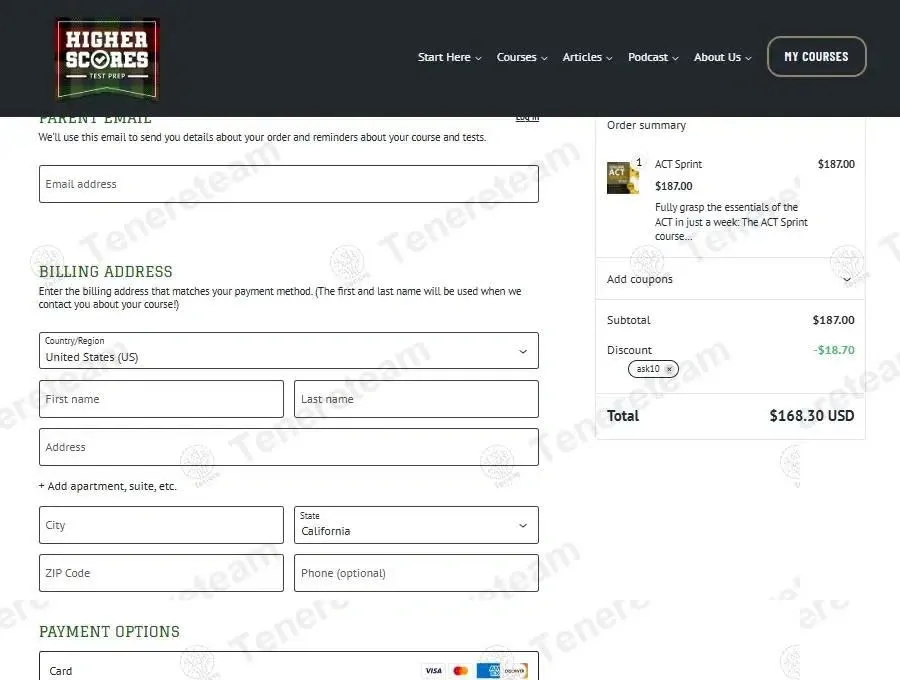Click the Total $168.30 USD amount

coord(812,415)
